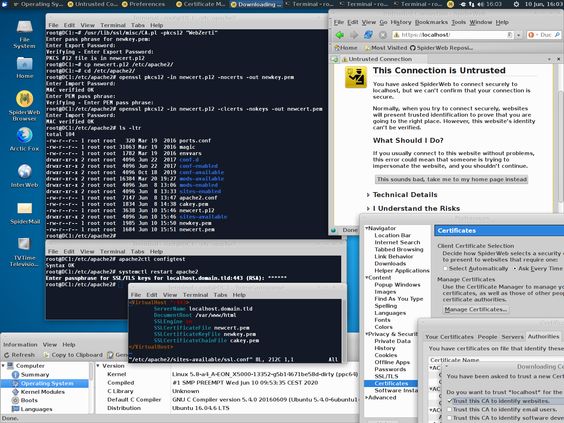The image size is (564, 423).
Task: Collapse the Computer tree node
Action: pyautogui.click(x=3, y=365)
